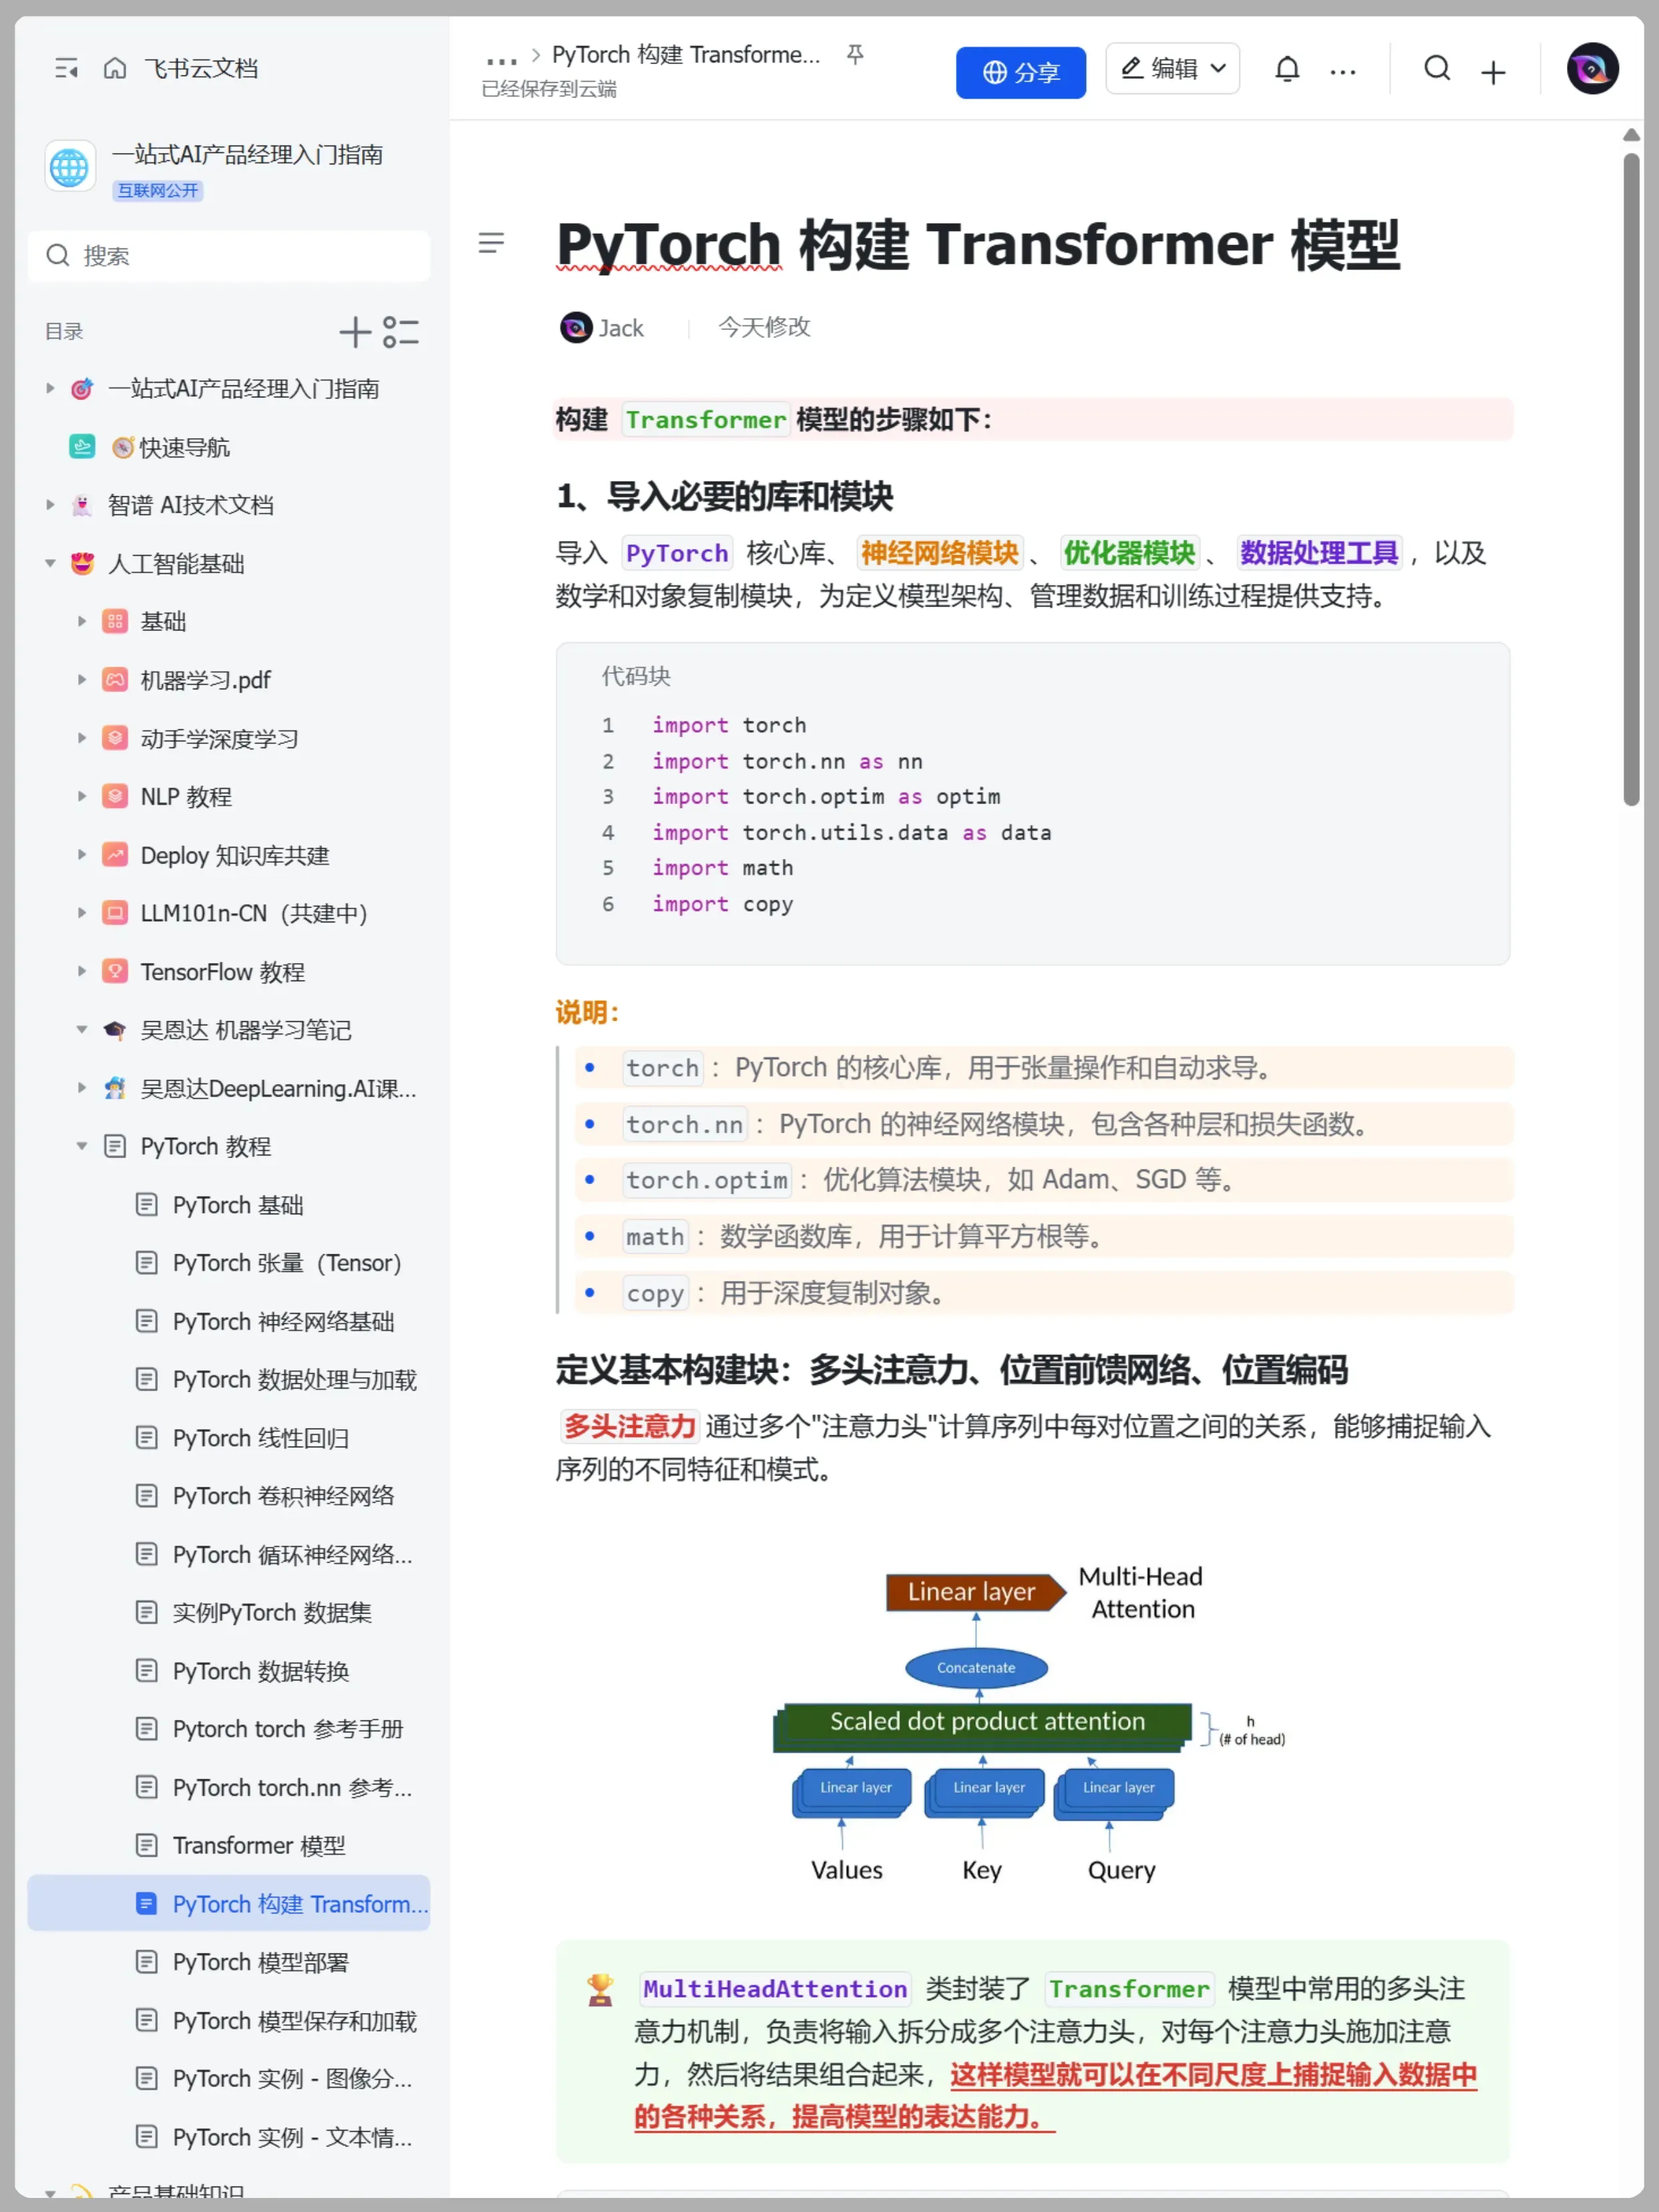Viewport: 1659px width, 2212px height.
Task: Collapse the sidebar with the toggle icon
Action: 66,68
